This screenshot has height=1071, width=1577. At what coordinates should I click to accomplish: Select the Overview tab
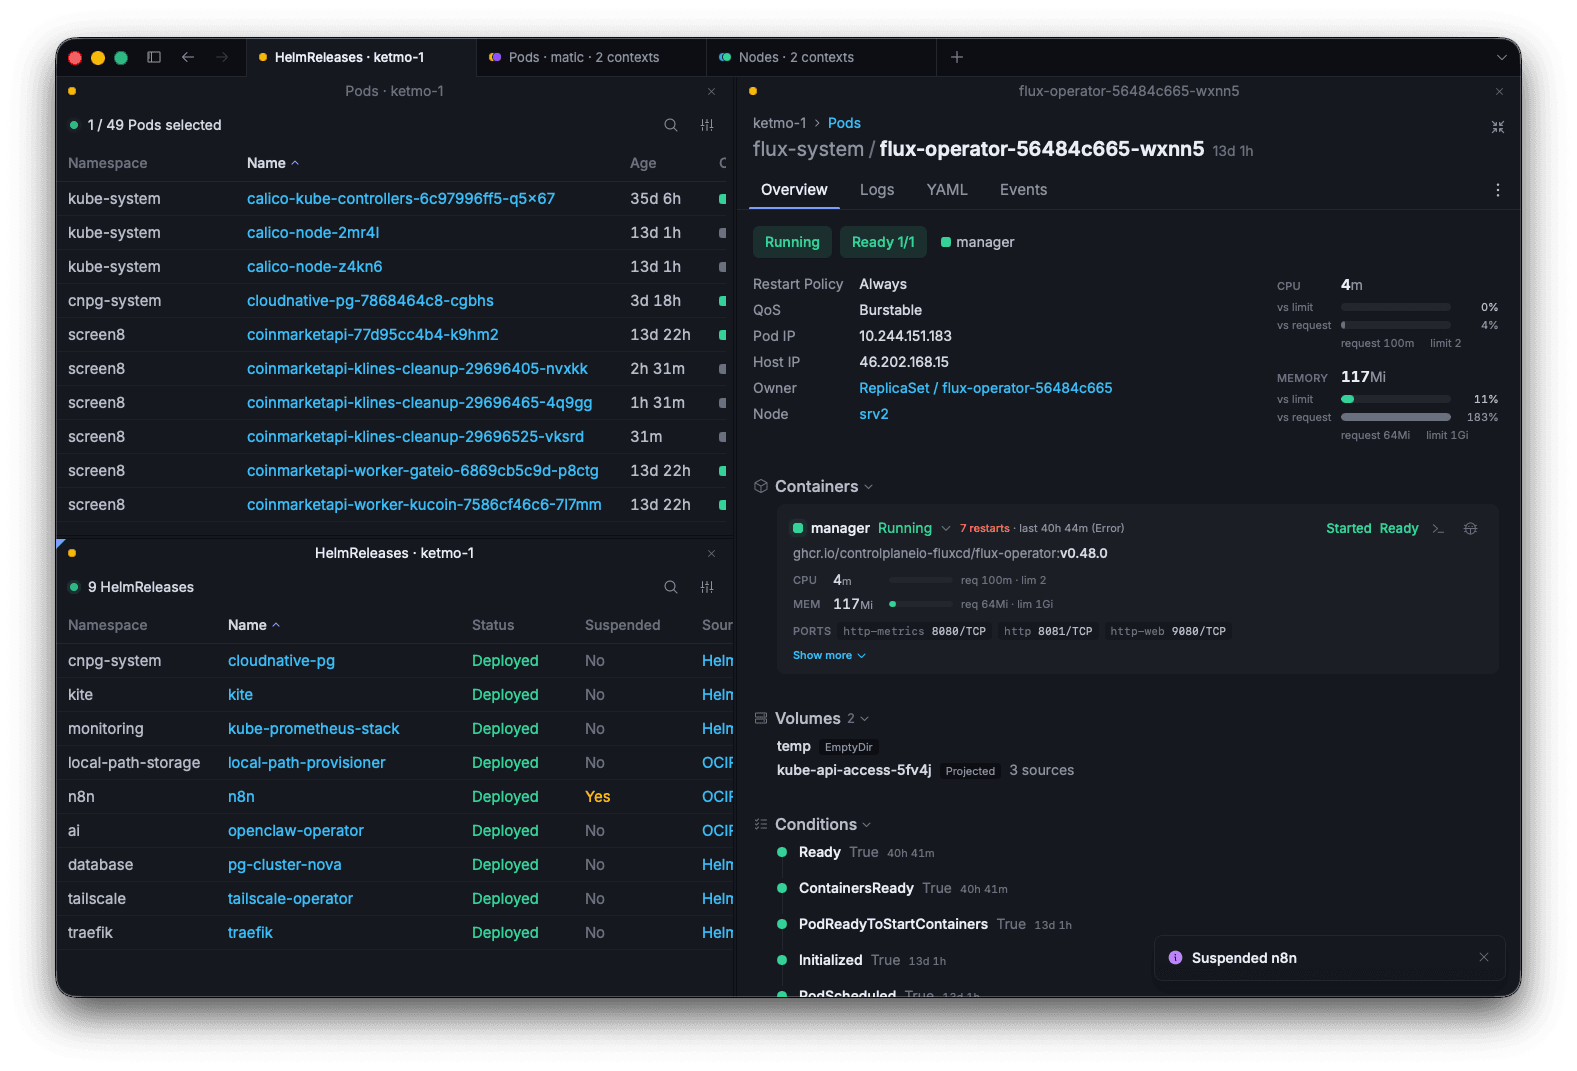[794, 190]
